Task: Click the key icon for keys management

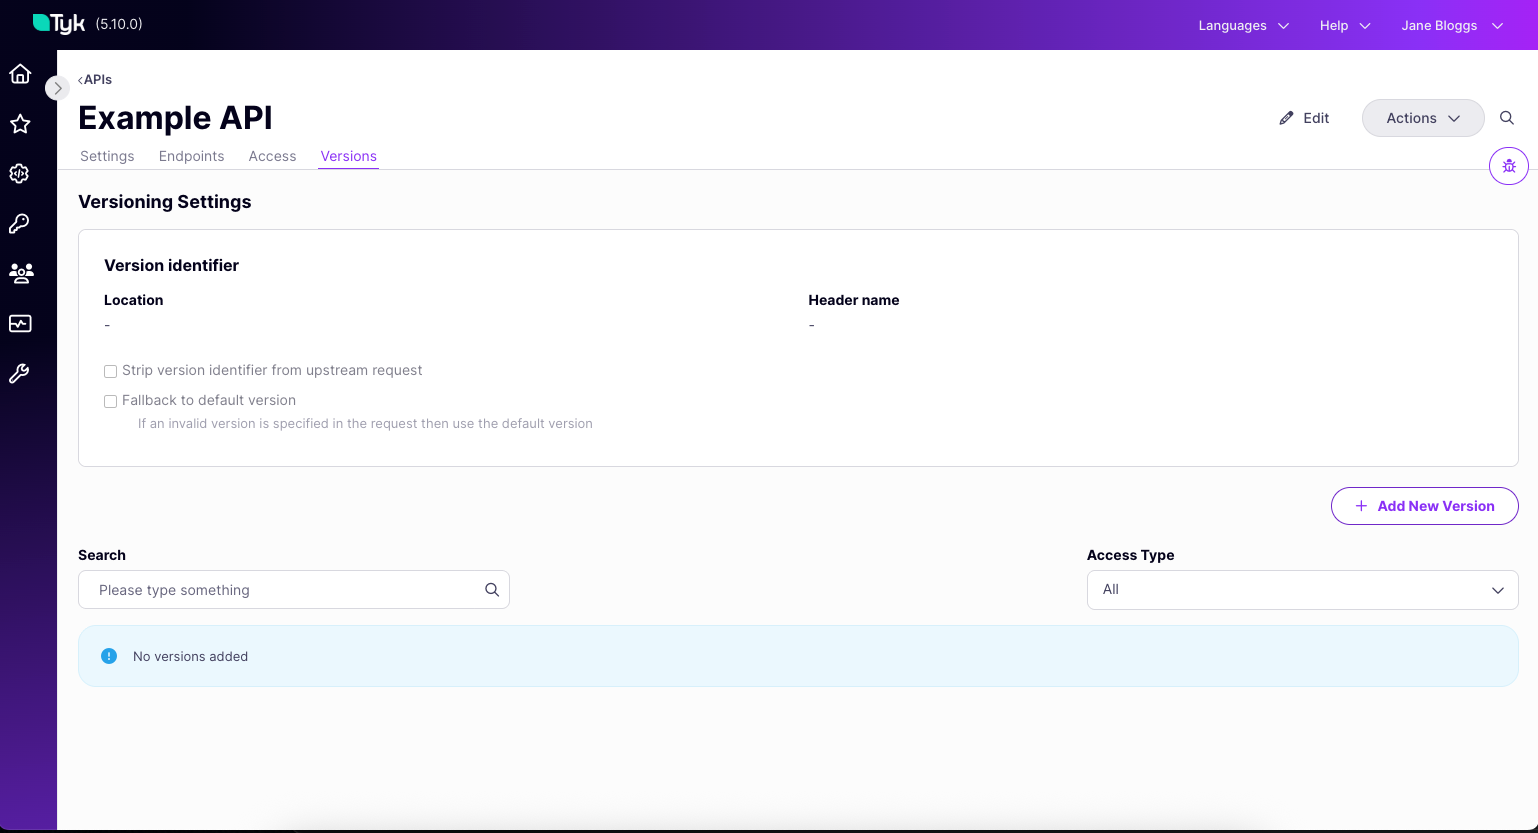Action: tap(20, 223)
